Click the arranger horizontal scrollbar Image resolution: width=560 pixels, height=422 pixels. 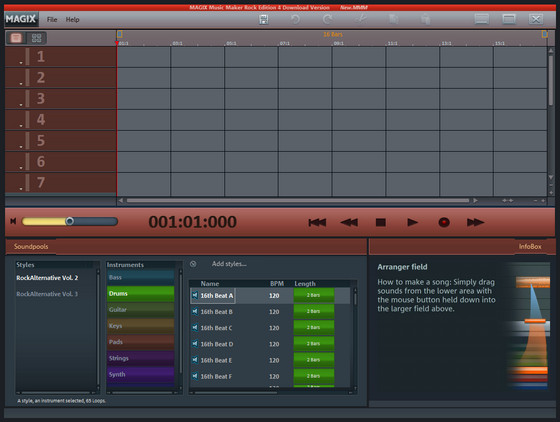tap(298, 201)
